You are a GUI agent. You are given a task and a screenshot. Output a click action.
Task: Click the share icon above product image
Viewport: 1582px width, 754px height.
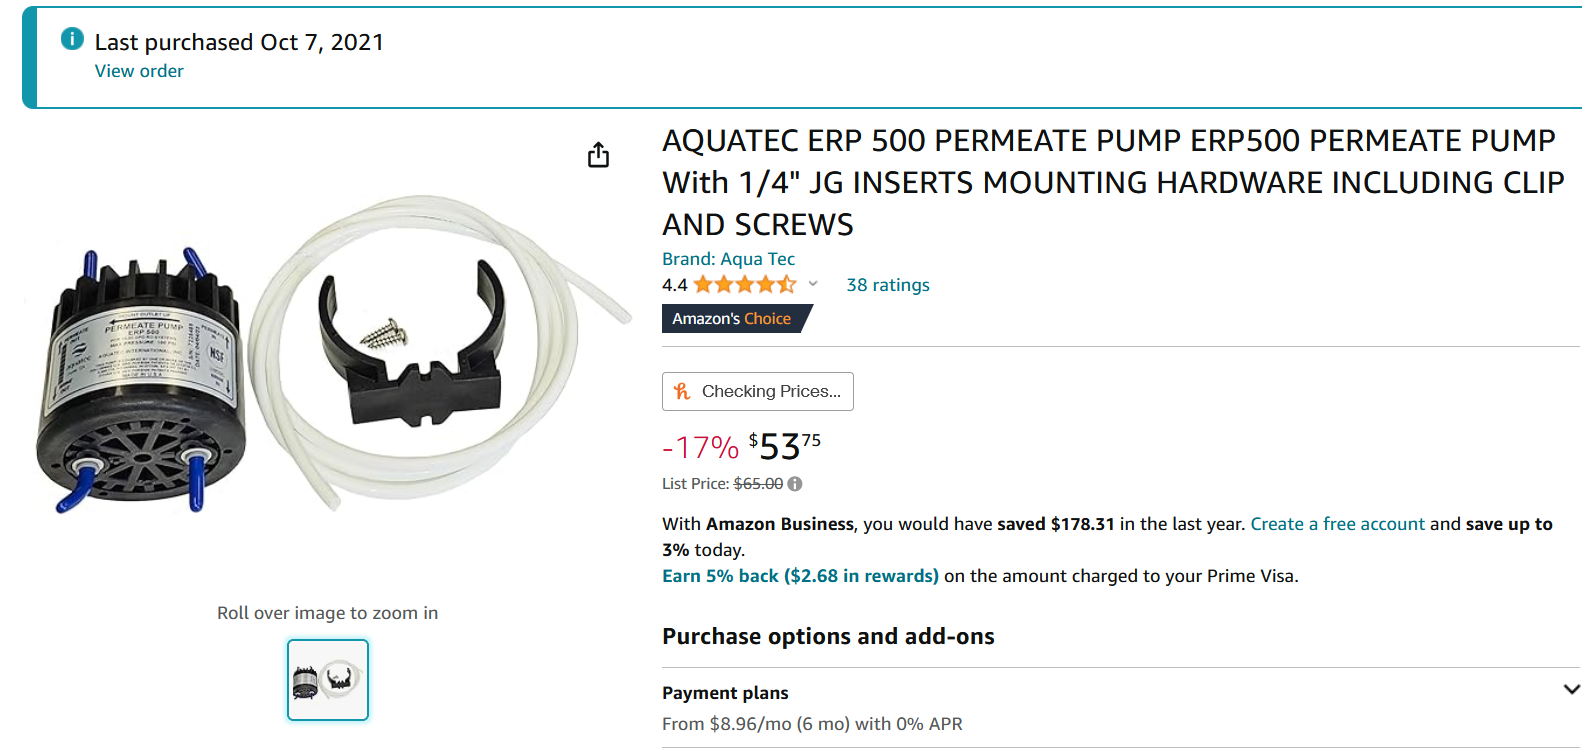(x=598, y=155)
